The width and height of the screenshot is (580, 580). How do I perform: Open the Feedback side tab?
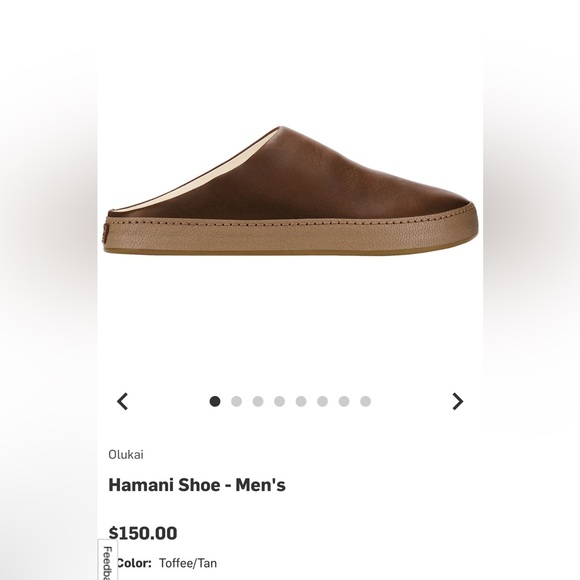click(108, 560)
